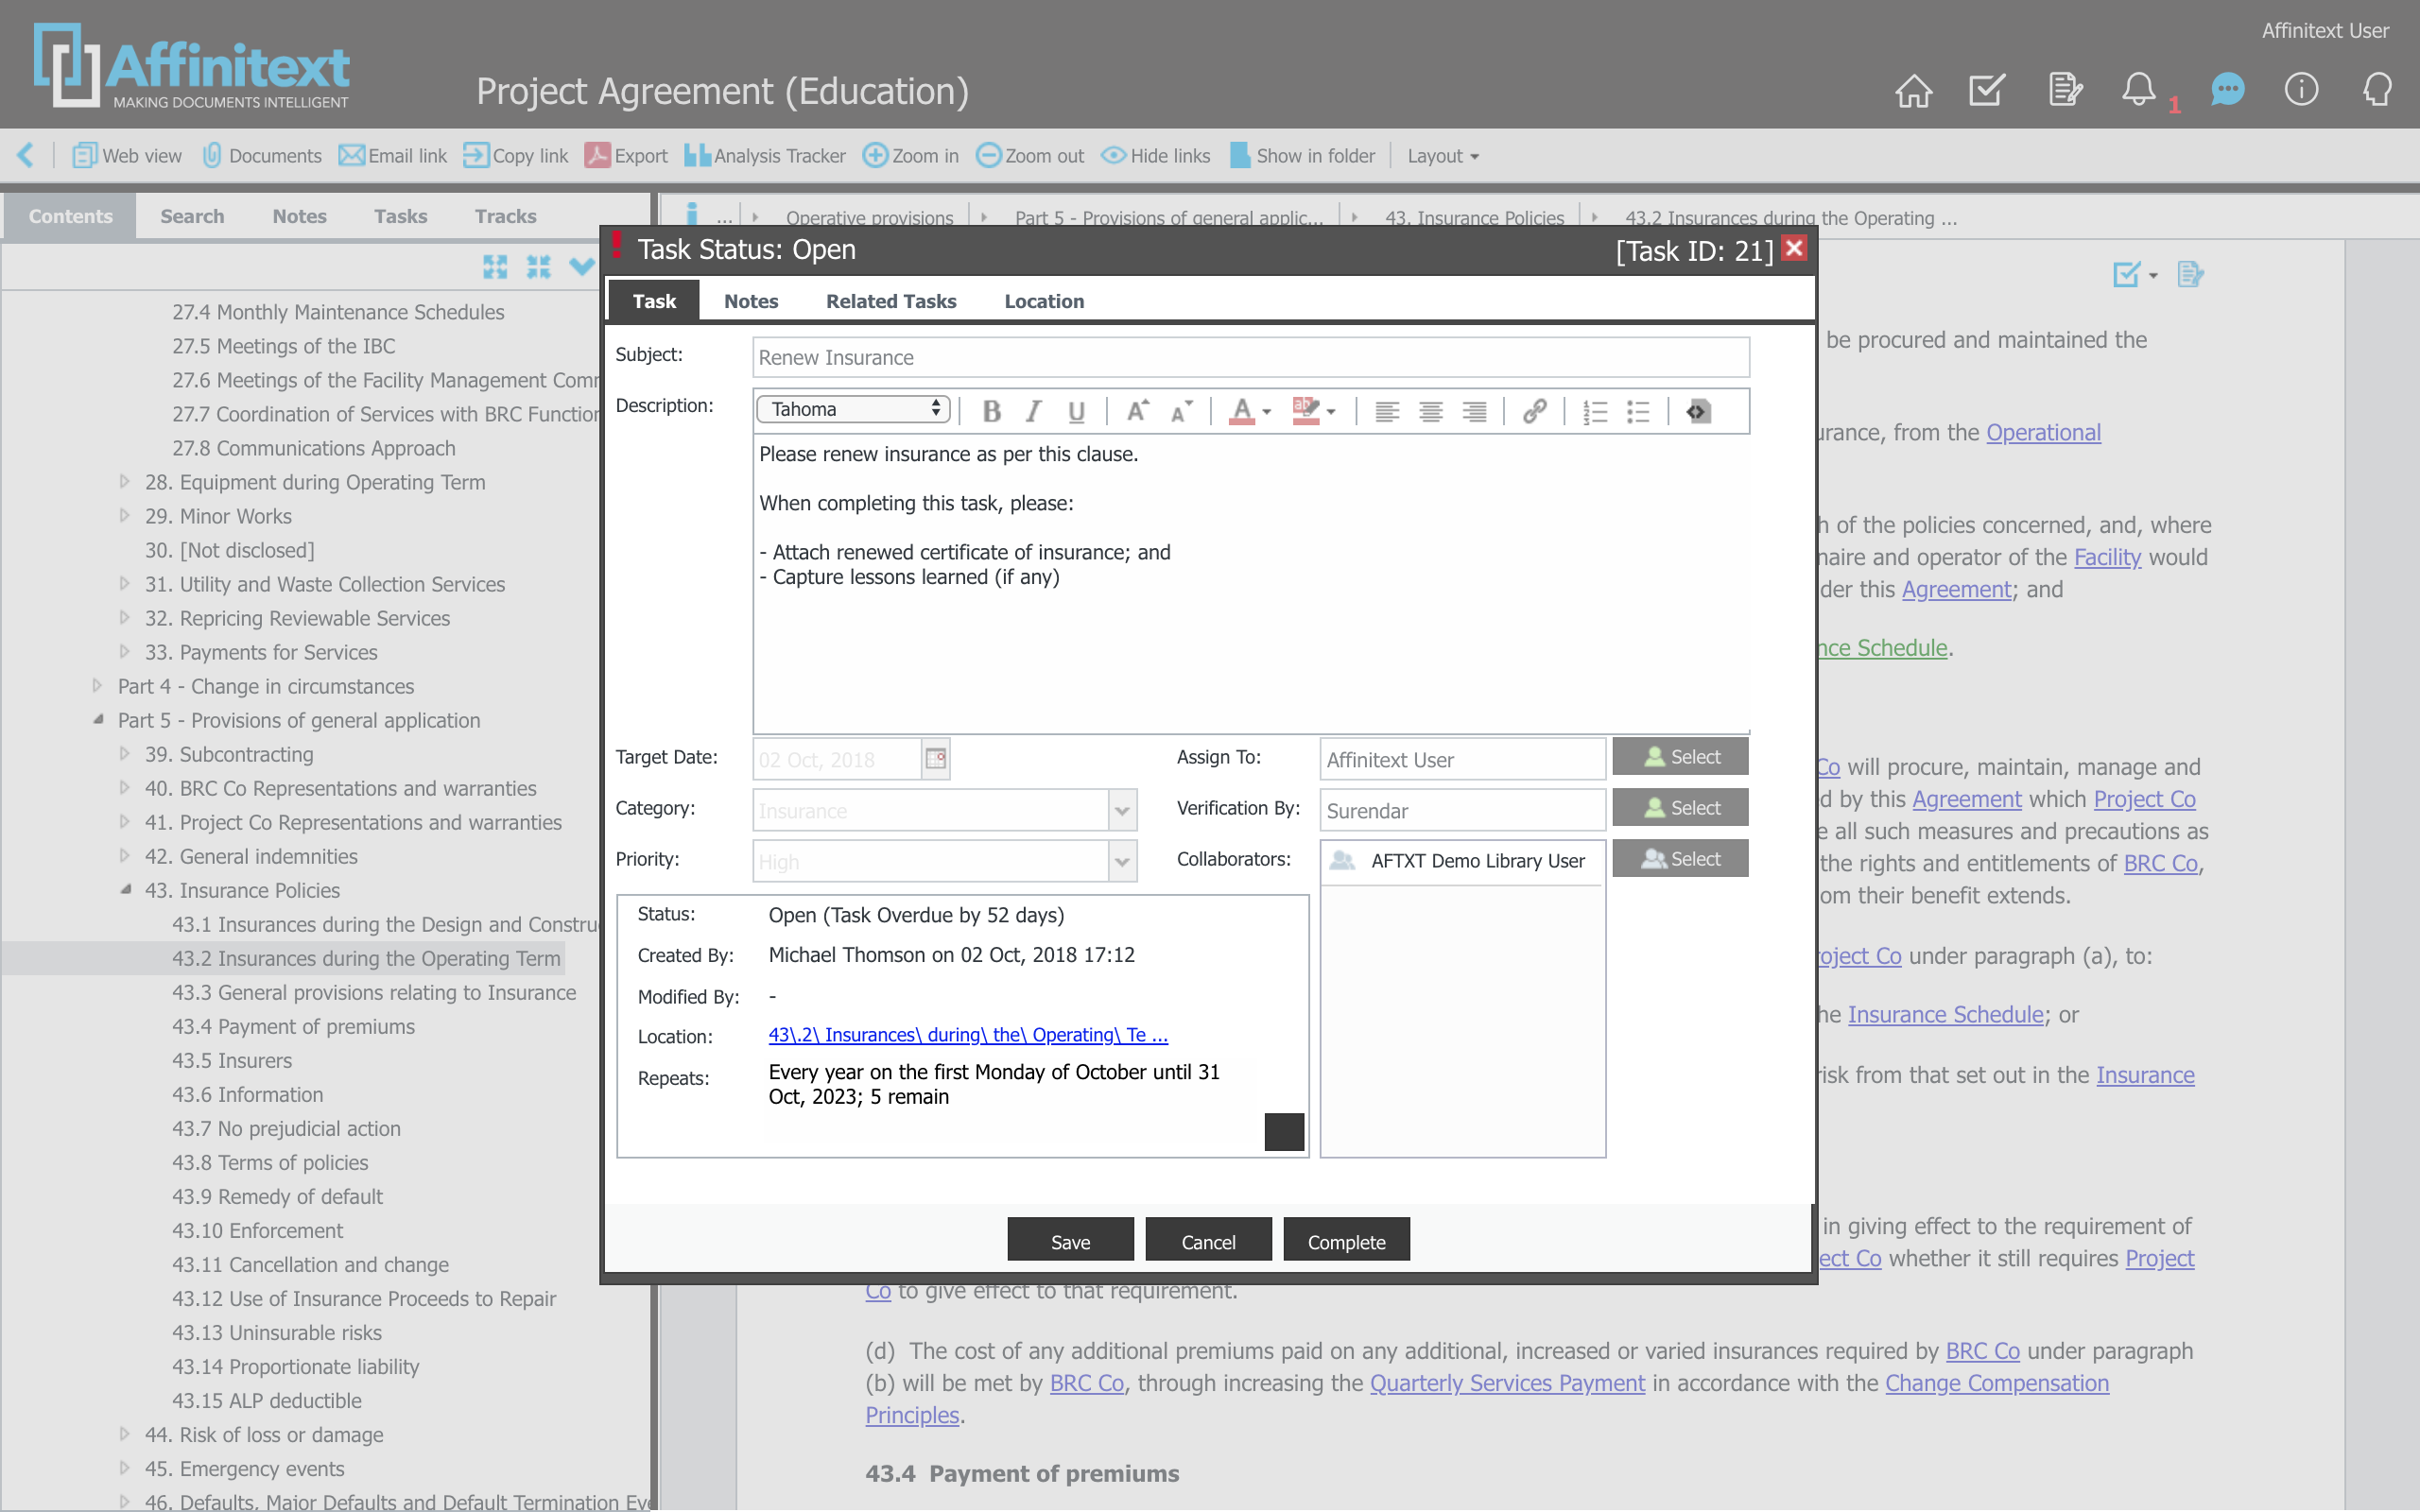2420x1512 pixels.
Task: Open the notifications bell icon
Action: click(x=2138, y=90)
